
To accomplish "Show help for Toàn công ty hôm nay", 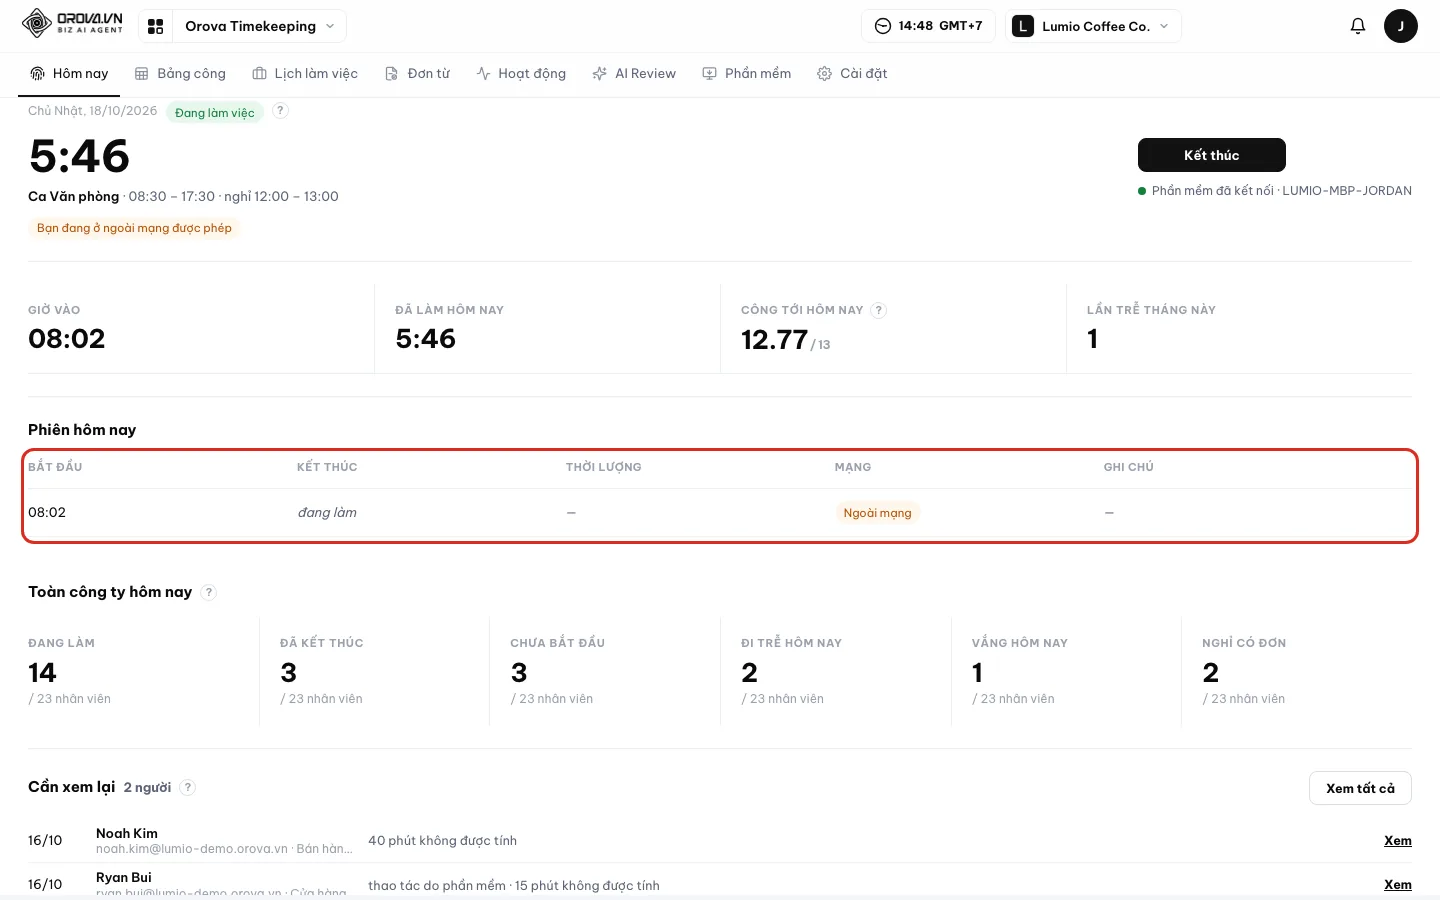I will (x=209, y=592).
